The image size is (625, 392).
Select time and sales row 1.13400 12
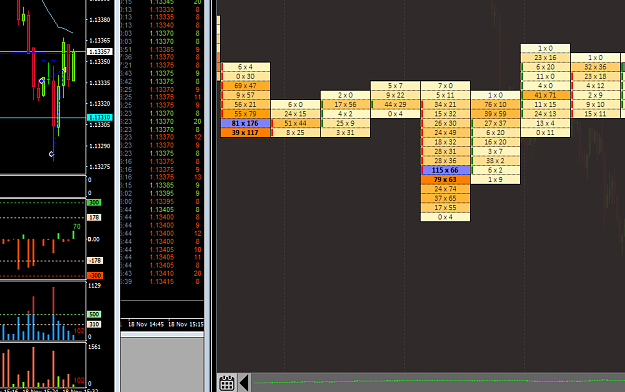[162, 233]
